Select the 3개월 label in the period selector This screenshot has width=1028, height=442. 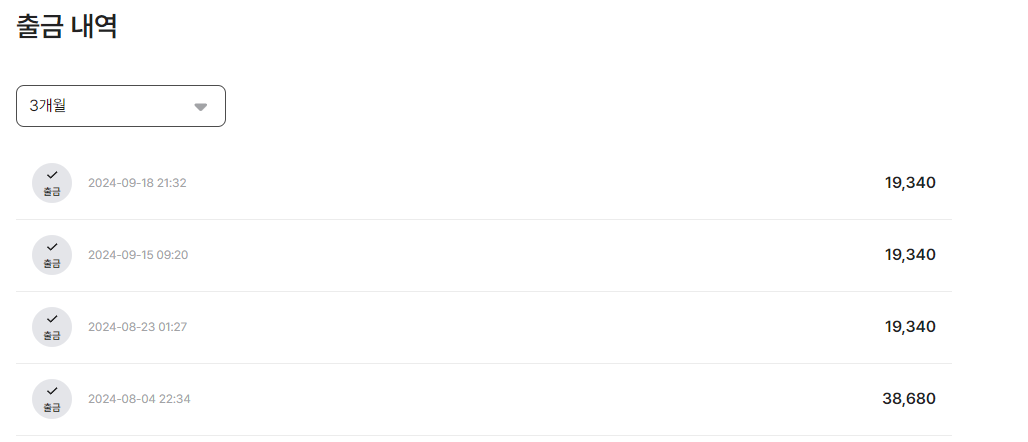[48, 106]
